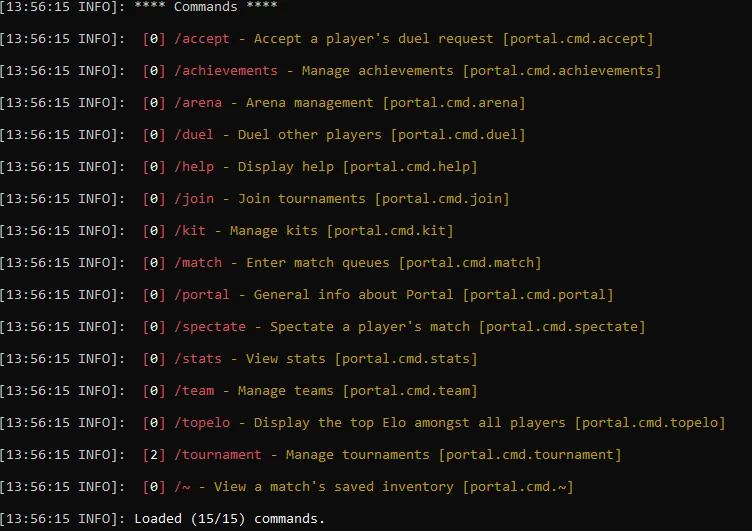Click the /topelo command name
This screenshot has height=531, width=752.
(x=202, y=423)
